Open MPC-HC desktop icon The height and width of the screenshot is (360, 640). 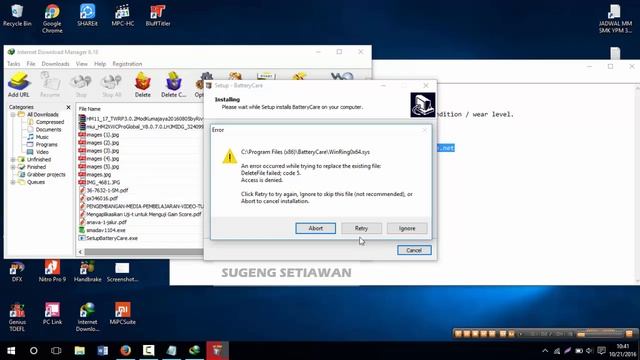(x=122, y=16)
